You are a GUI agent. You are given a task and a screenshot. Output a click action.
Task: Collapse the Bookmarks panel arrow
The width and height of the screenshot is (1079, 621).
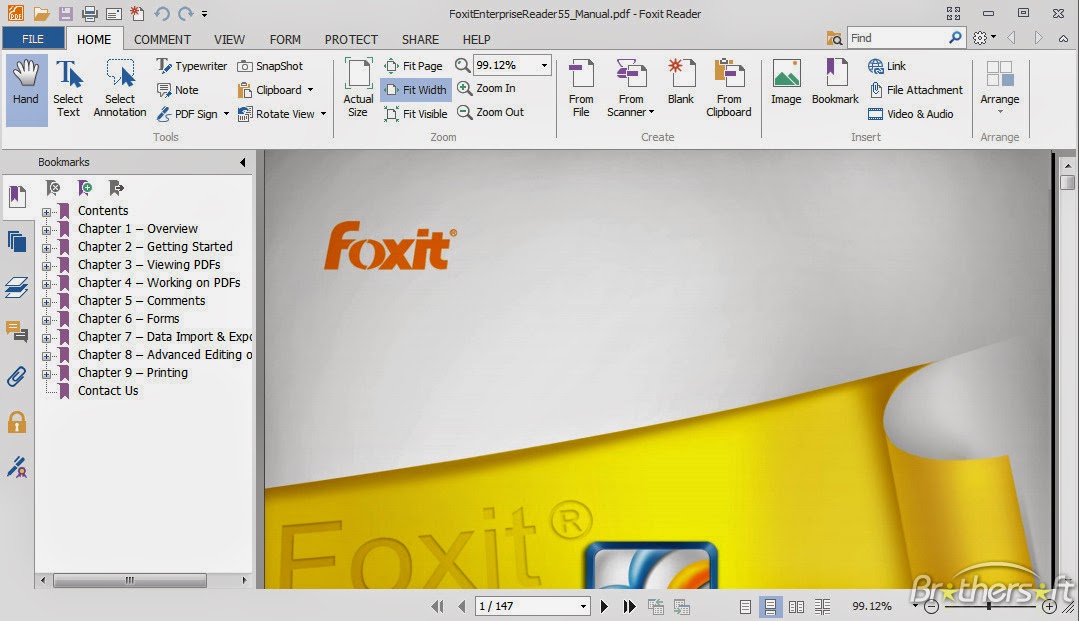click(x=243, y=162)
